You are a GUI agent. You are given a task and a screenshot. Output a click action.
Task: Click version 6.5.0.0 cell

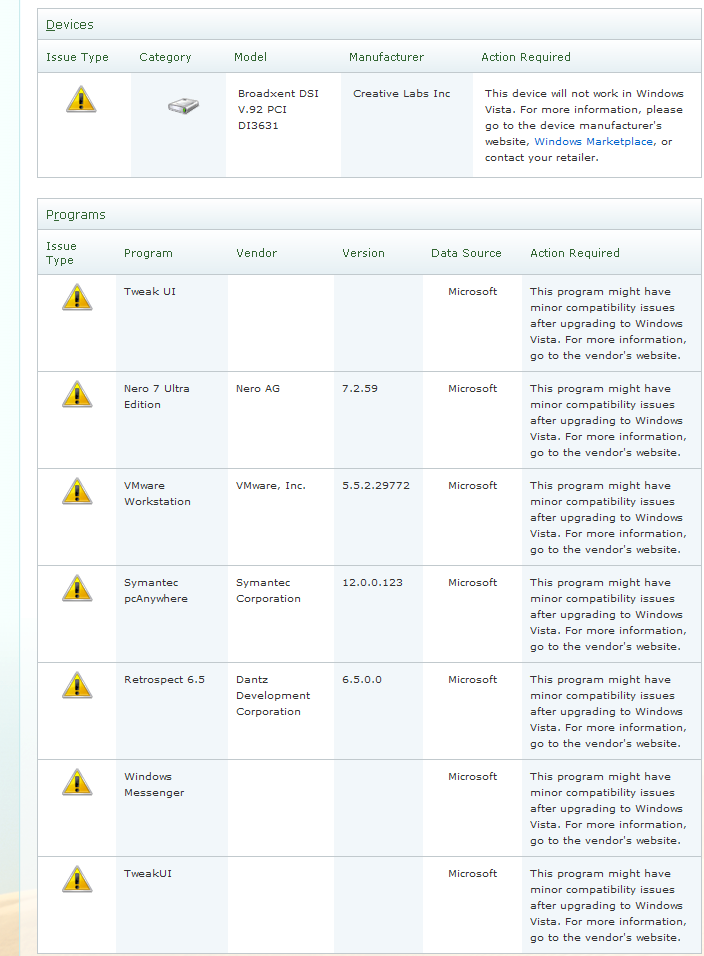[x=362, y=679]
